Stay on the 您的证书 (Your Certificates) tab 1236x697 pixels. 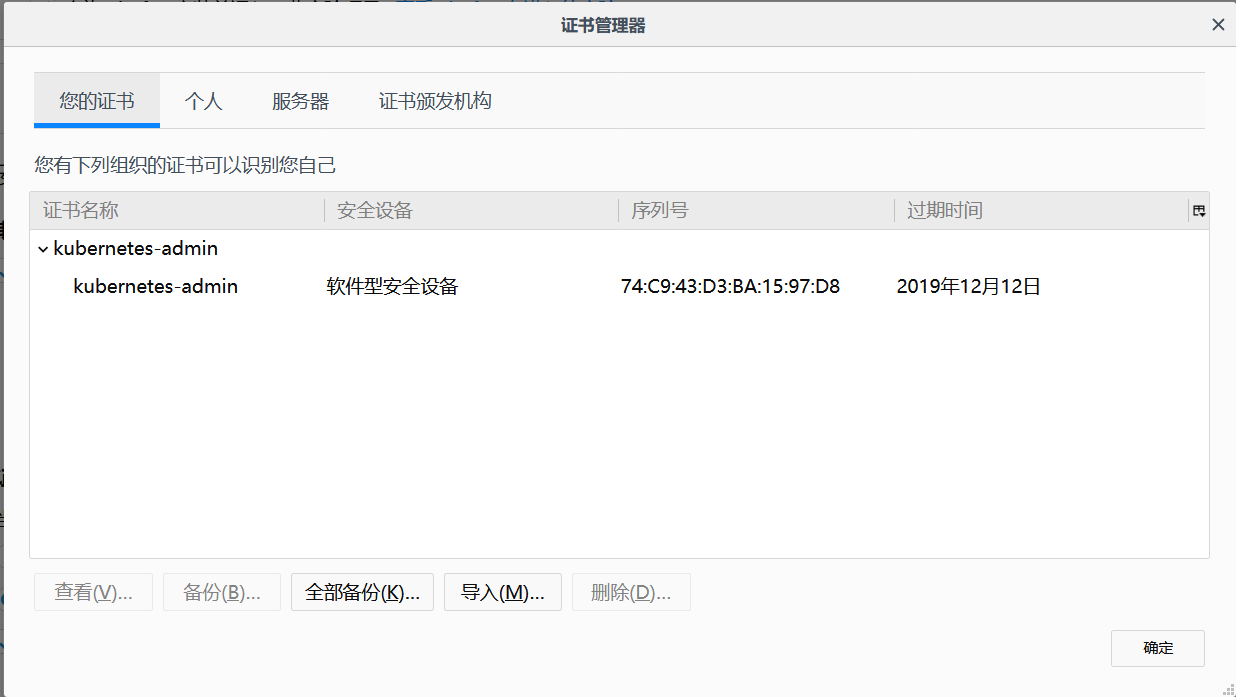coord(96,100)
